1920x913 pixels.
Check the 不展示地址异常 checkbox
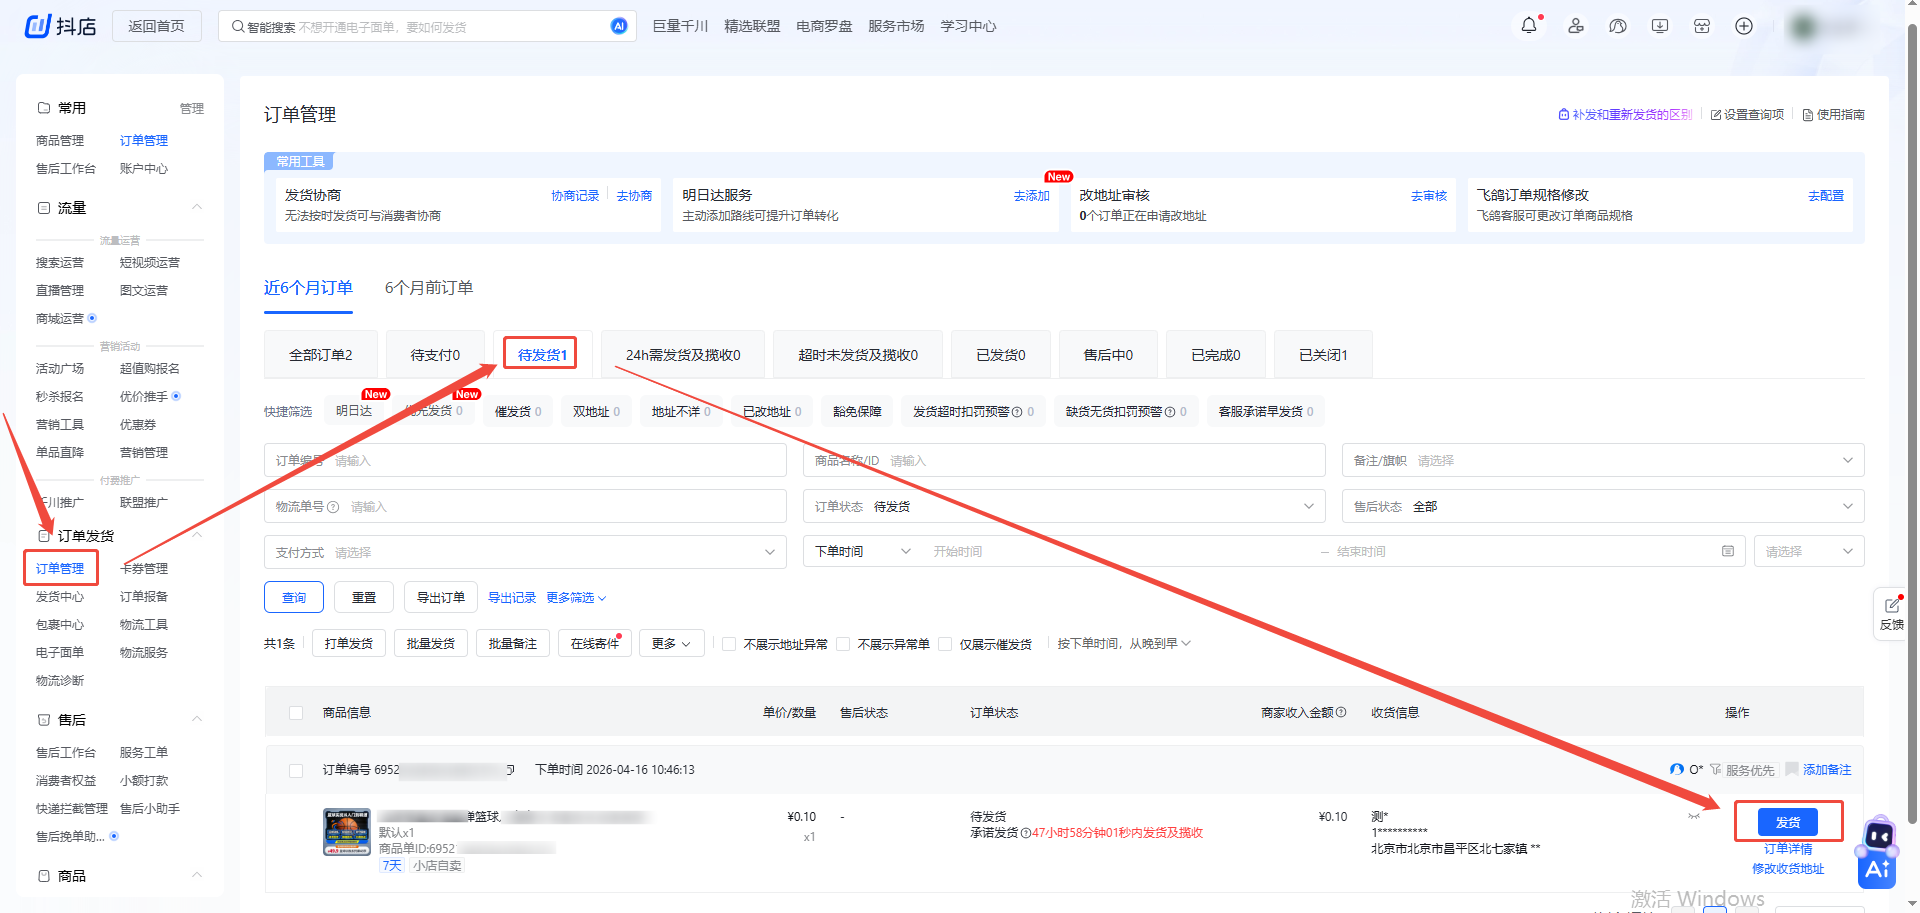(x=730, y=644)
